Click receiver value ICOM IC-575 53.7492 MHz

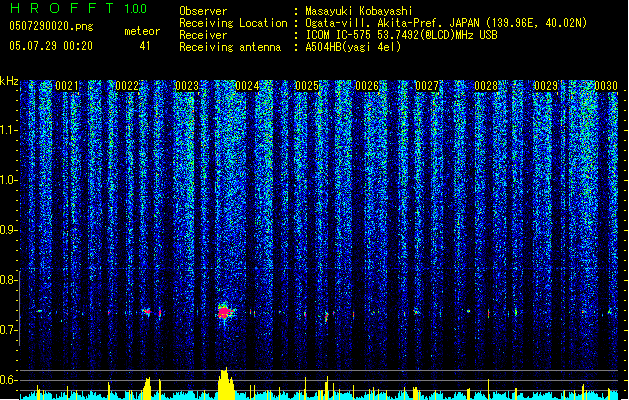tap(401, 35)
